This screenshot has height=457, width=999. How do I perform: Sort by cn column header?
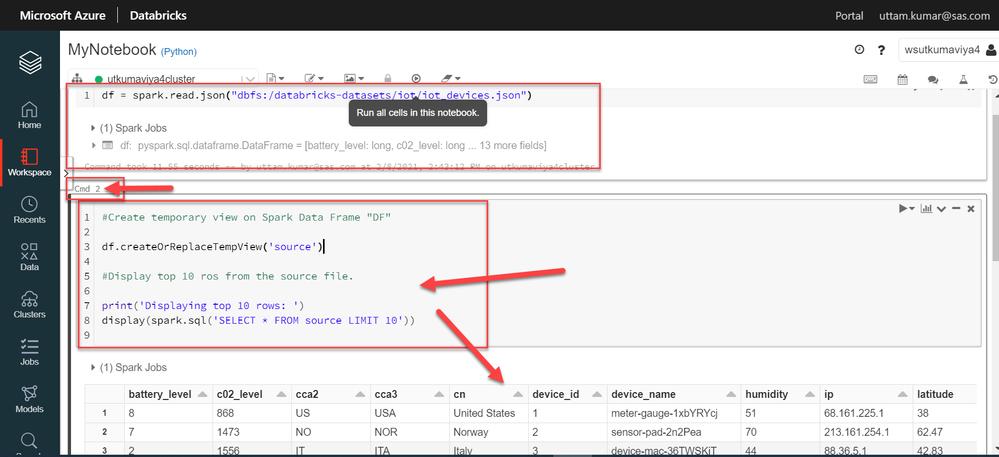coord(489,394)
